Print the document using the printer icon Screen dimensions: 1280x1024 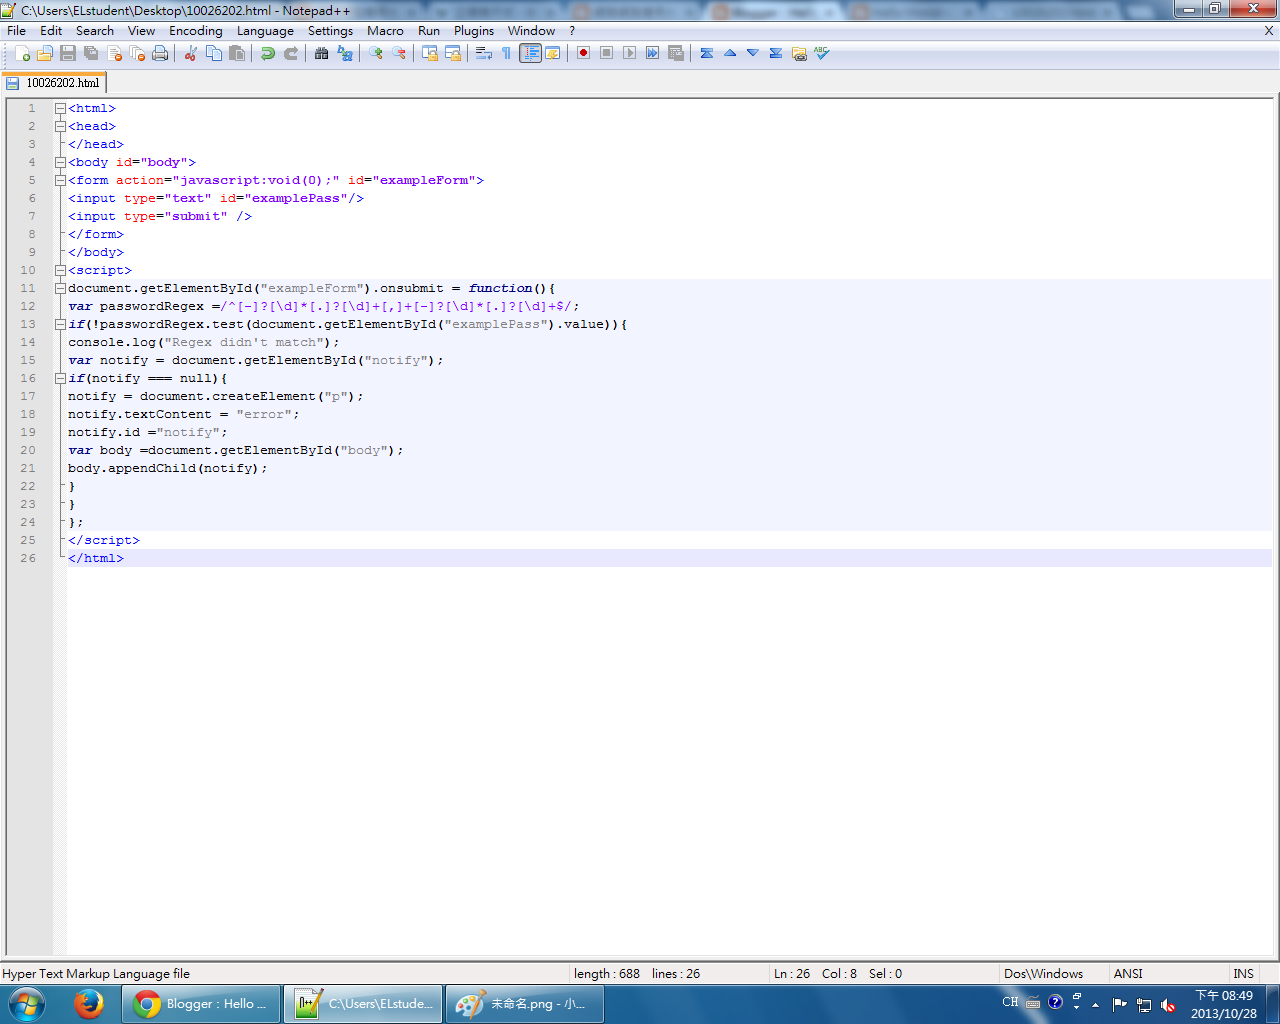[160, 53]
